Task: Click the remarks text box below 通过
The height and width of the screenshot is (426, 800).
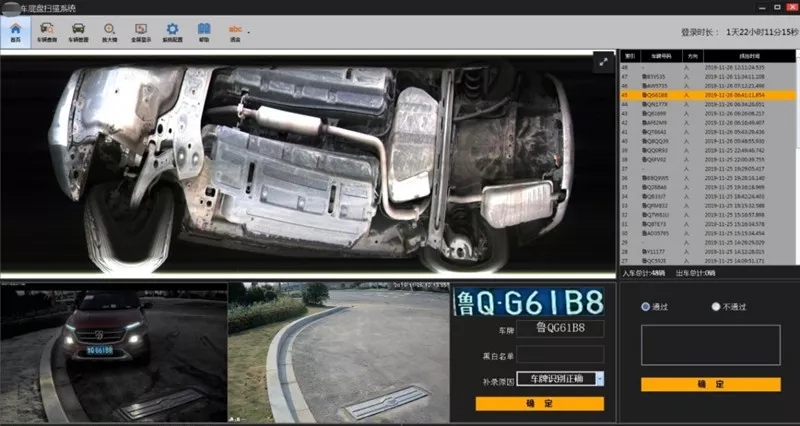Action: [710, 345]
